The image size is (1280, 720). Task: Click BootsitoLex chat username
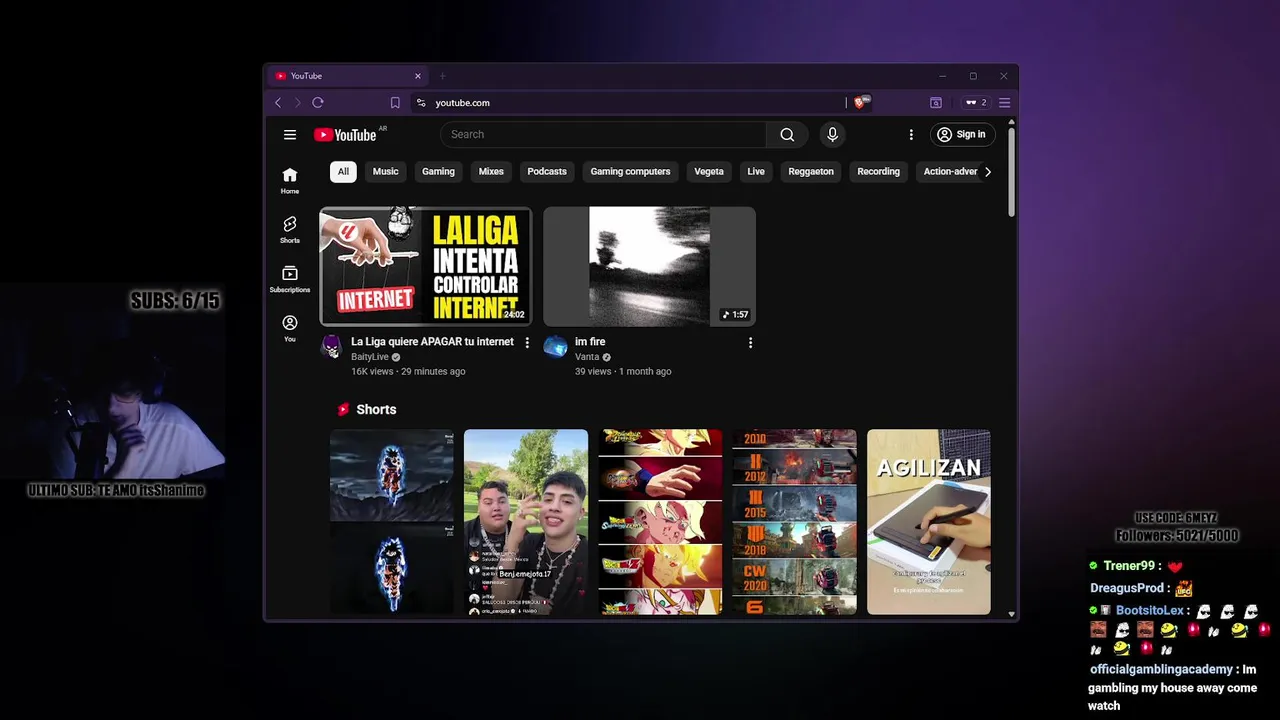pos(1150,610)
